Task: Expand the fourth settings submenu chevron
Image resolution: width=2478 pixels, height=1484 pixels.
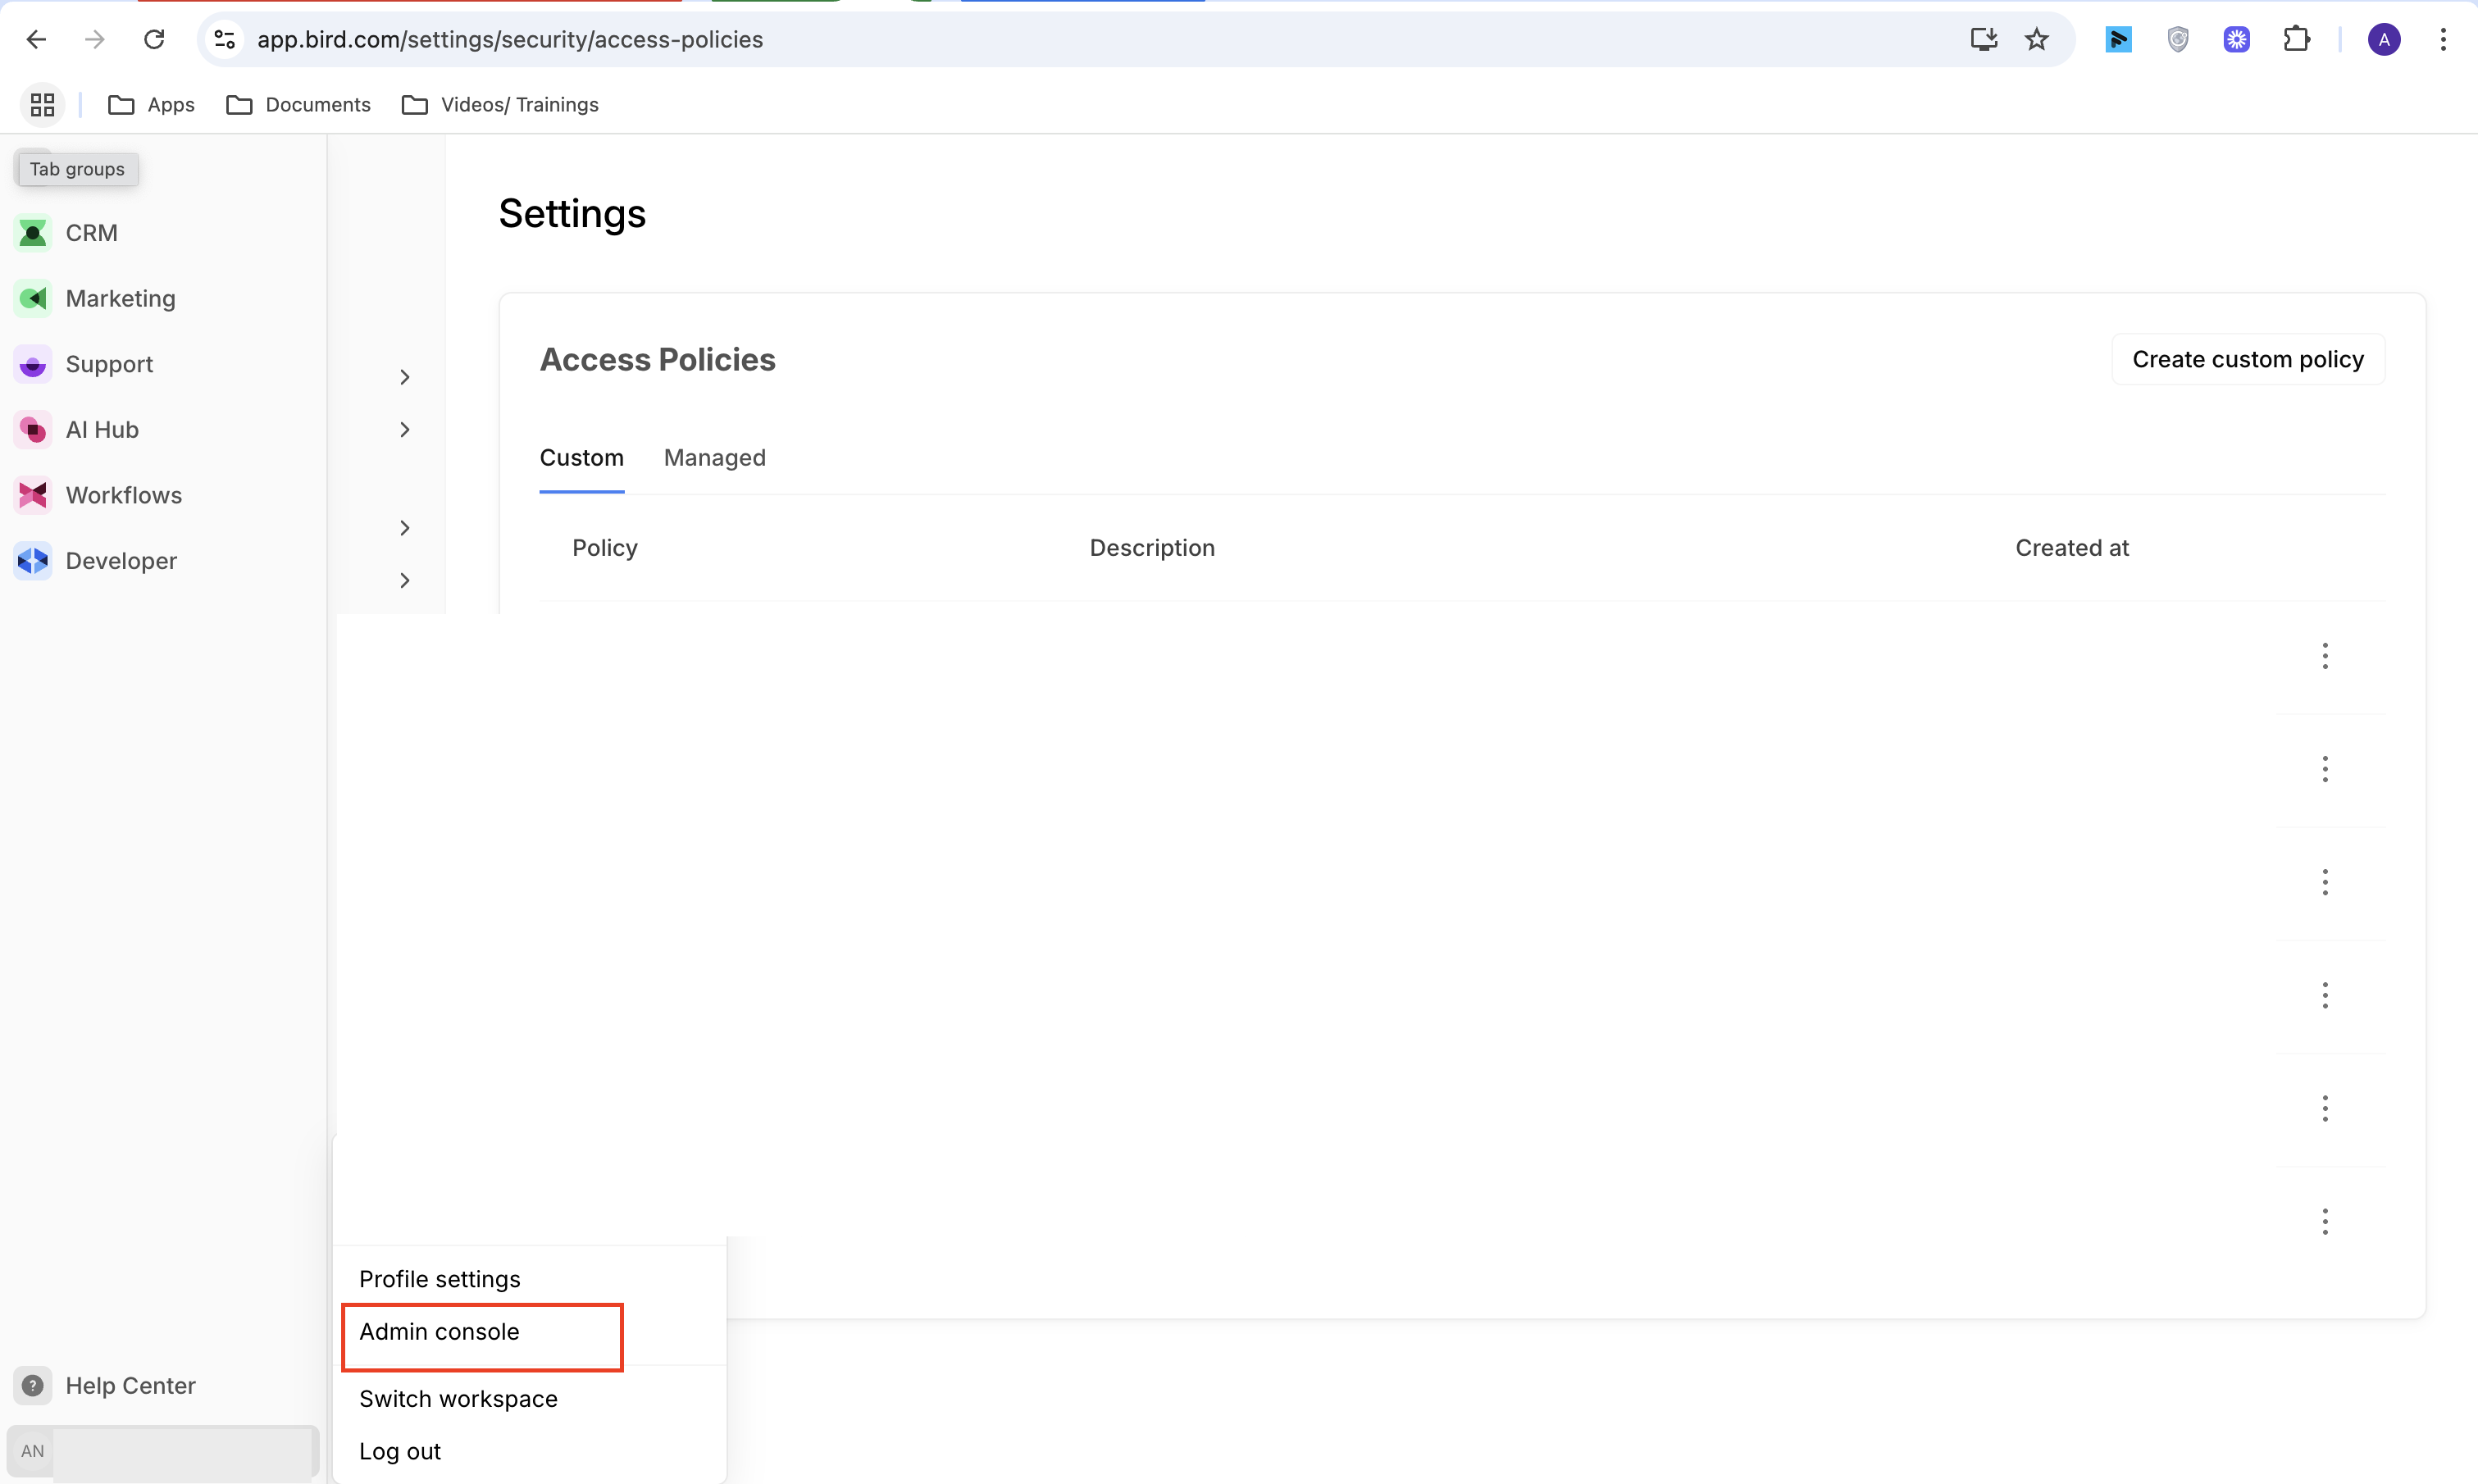Action: (405, 581)
